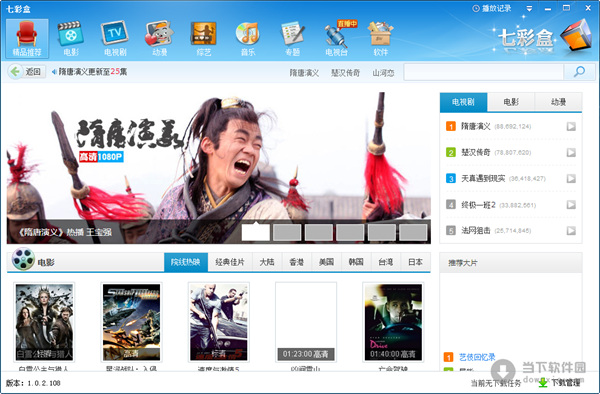Image resolution: width=600 pixels, height=394 pixels.
Task: Play 法网狙击 from the ranking list
Action: 571,230
